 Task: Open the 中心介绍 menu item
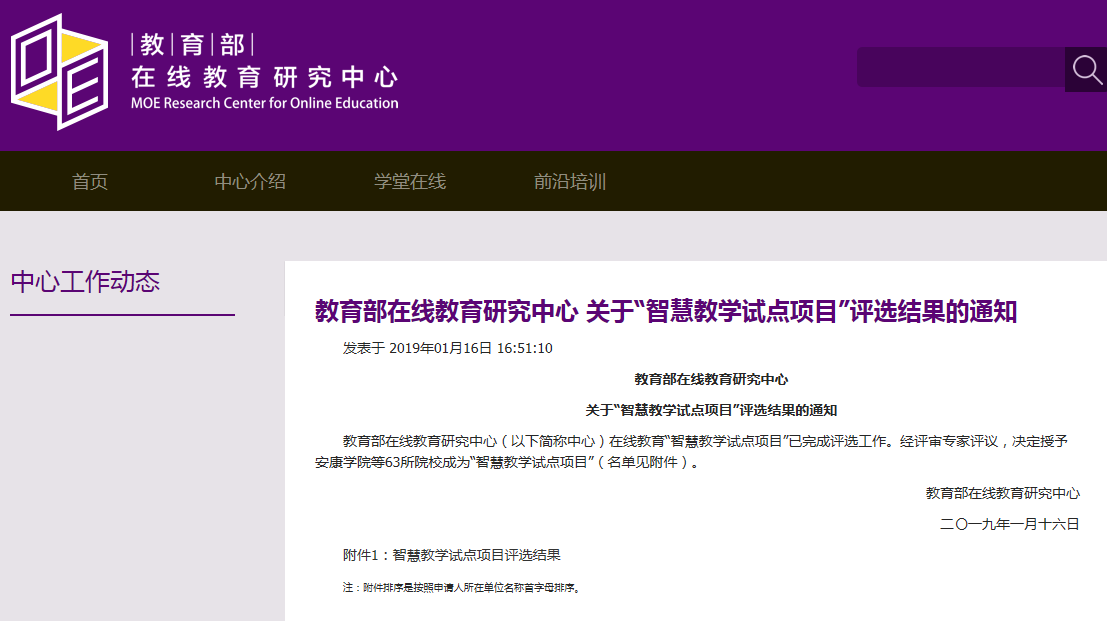[x=250, y=182]
